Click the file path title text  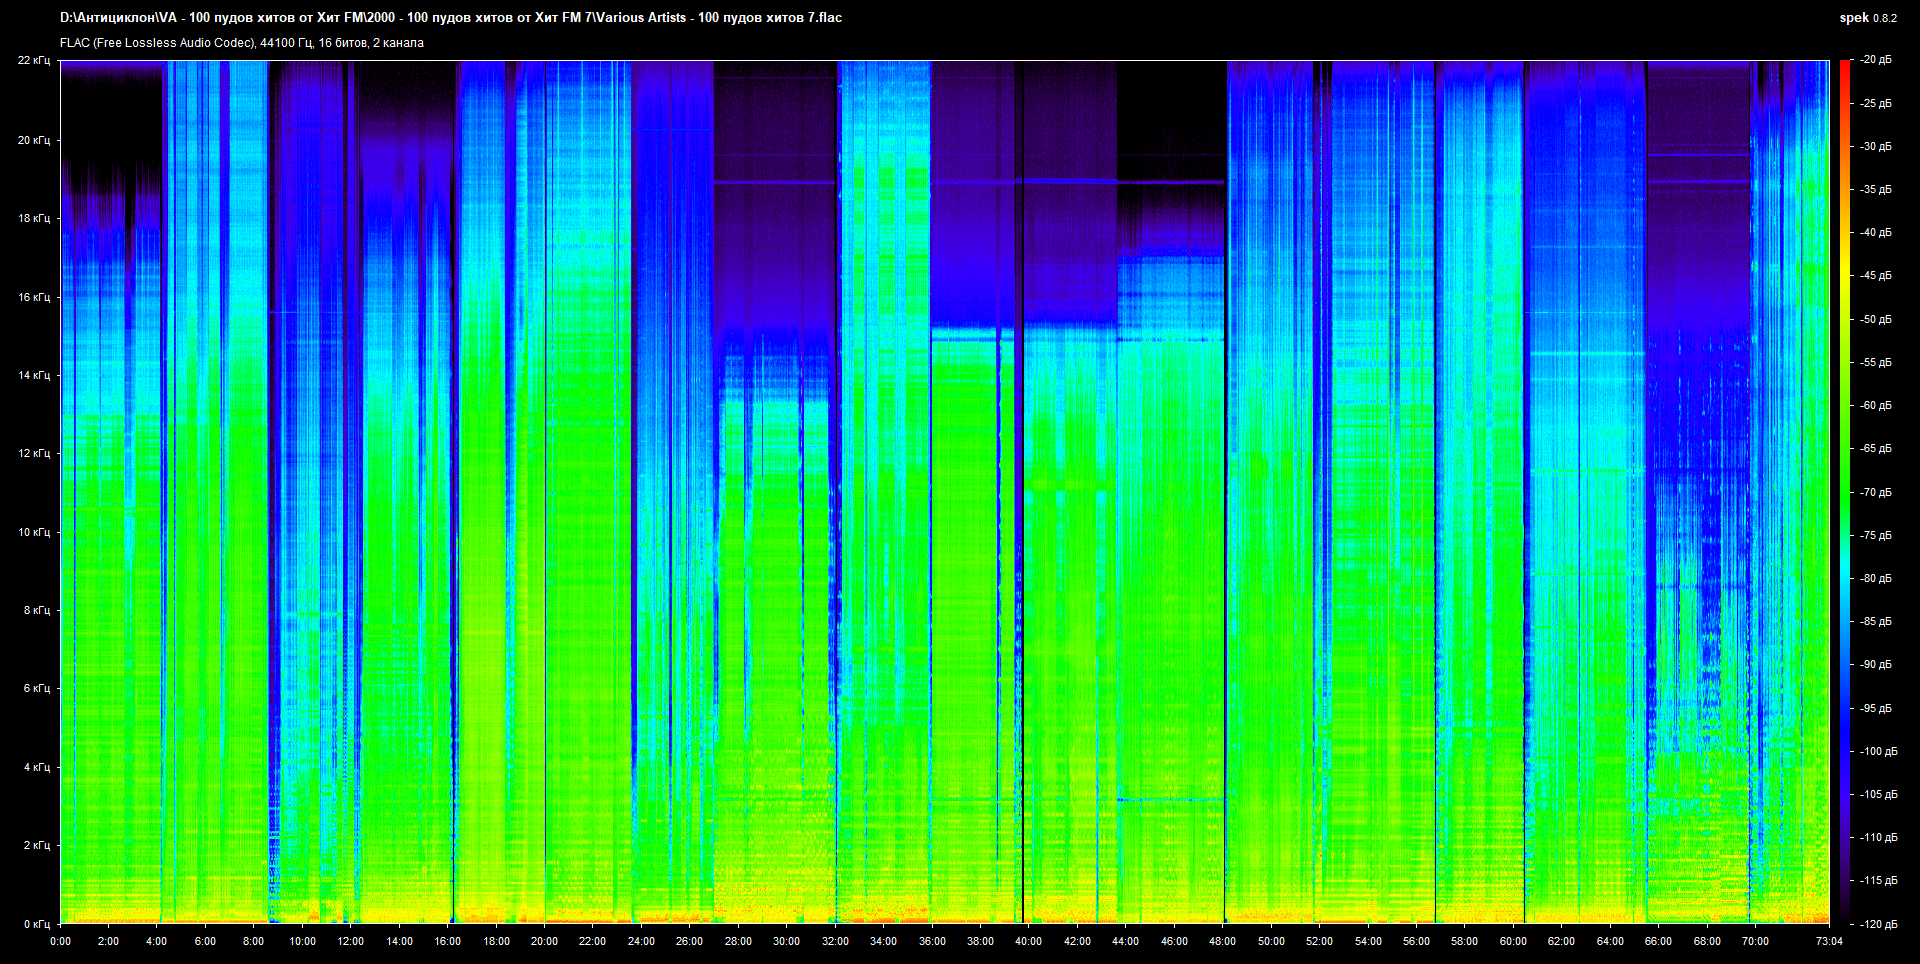(x=450, y=18)
